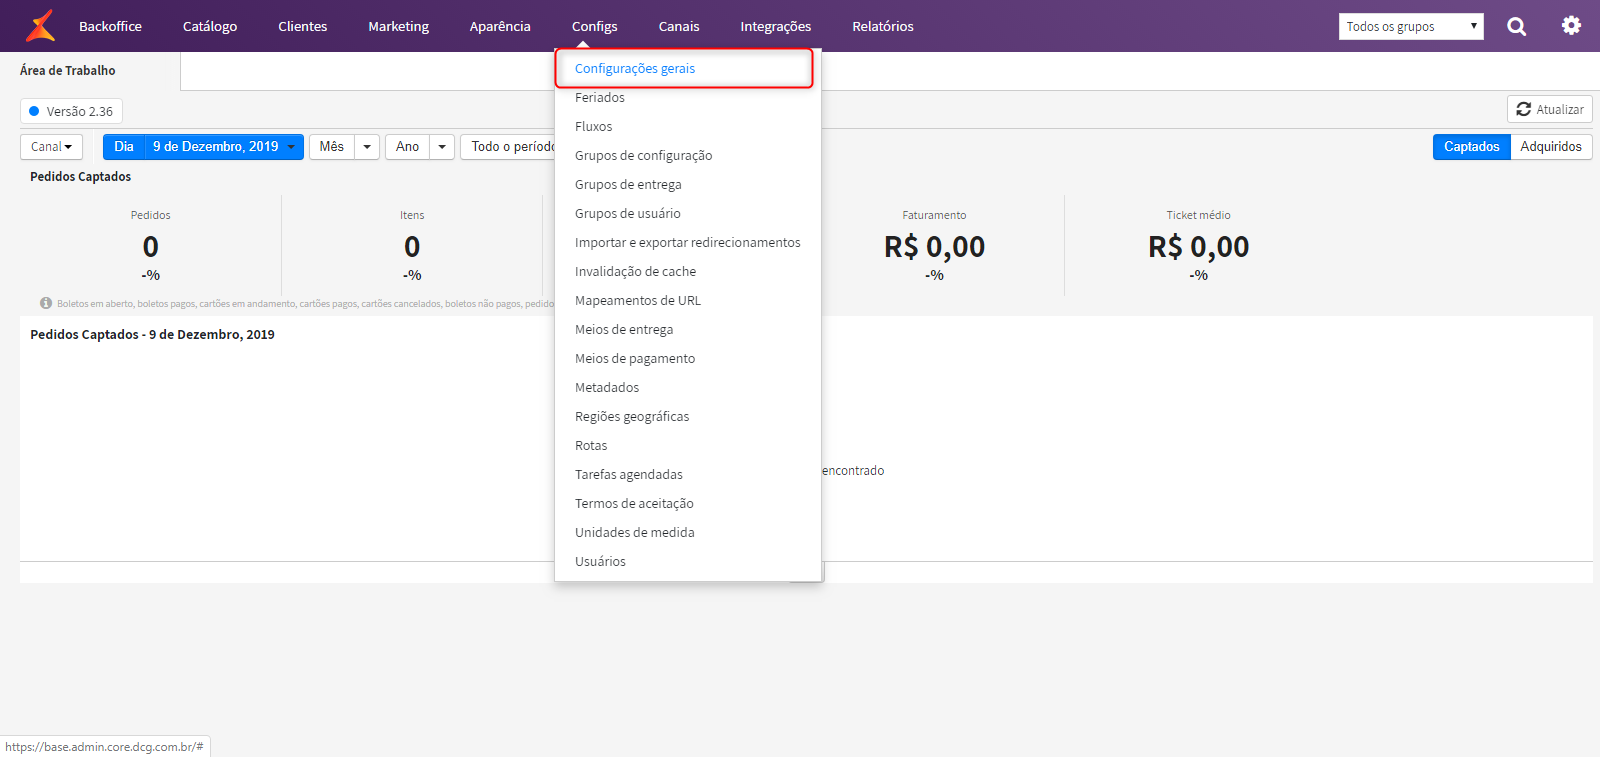Open Integrações menu
1600x757 pixels.
pos(775,26)
